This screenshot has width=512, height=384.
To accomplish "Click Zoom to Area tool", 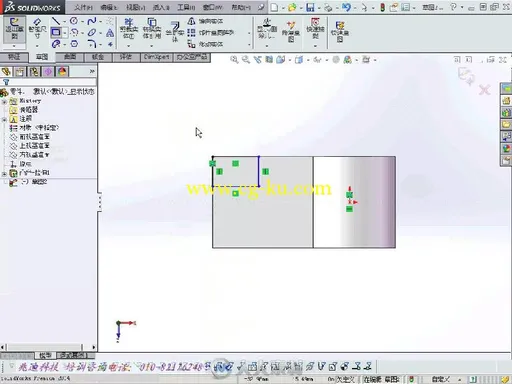I will (246, 60).
